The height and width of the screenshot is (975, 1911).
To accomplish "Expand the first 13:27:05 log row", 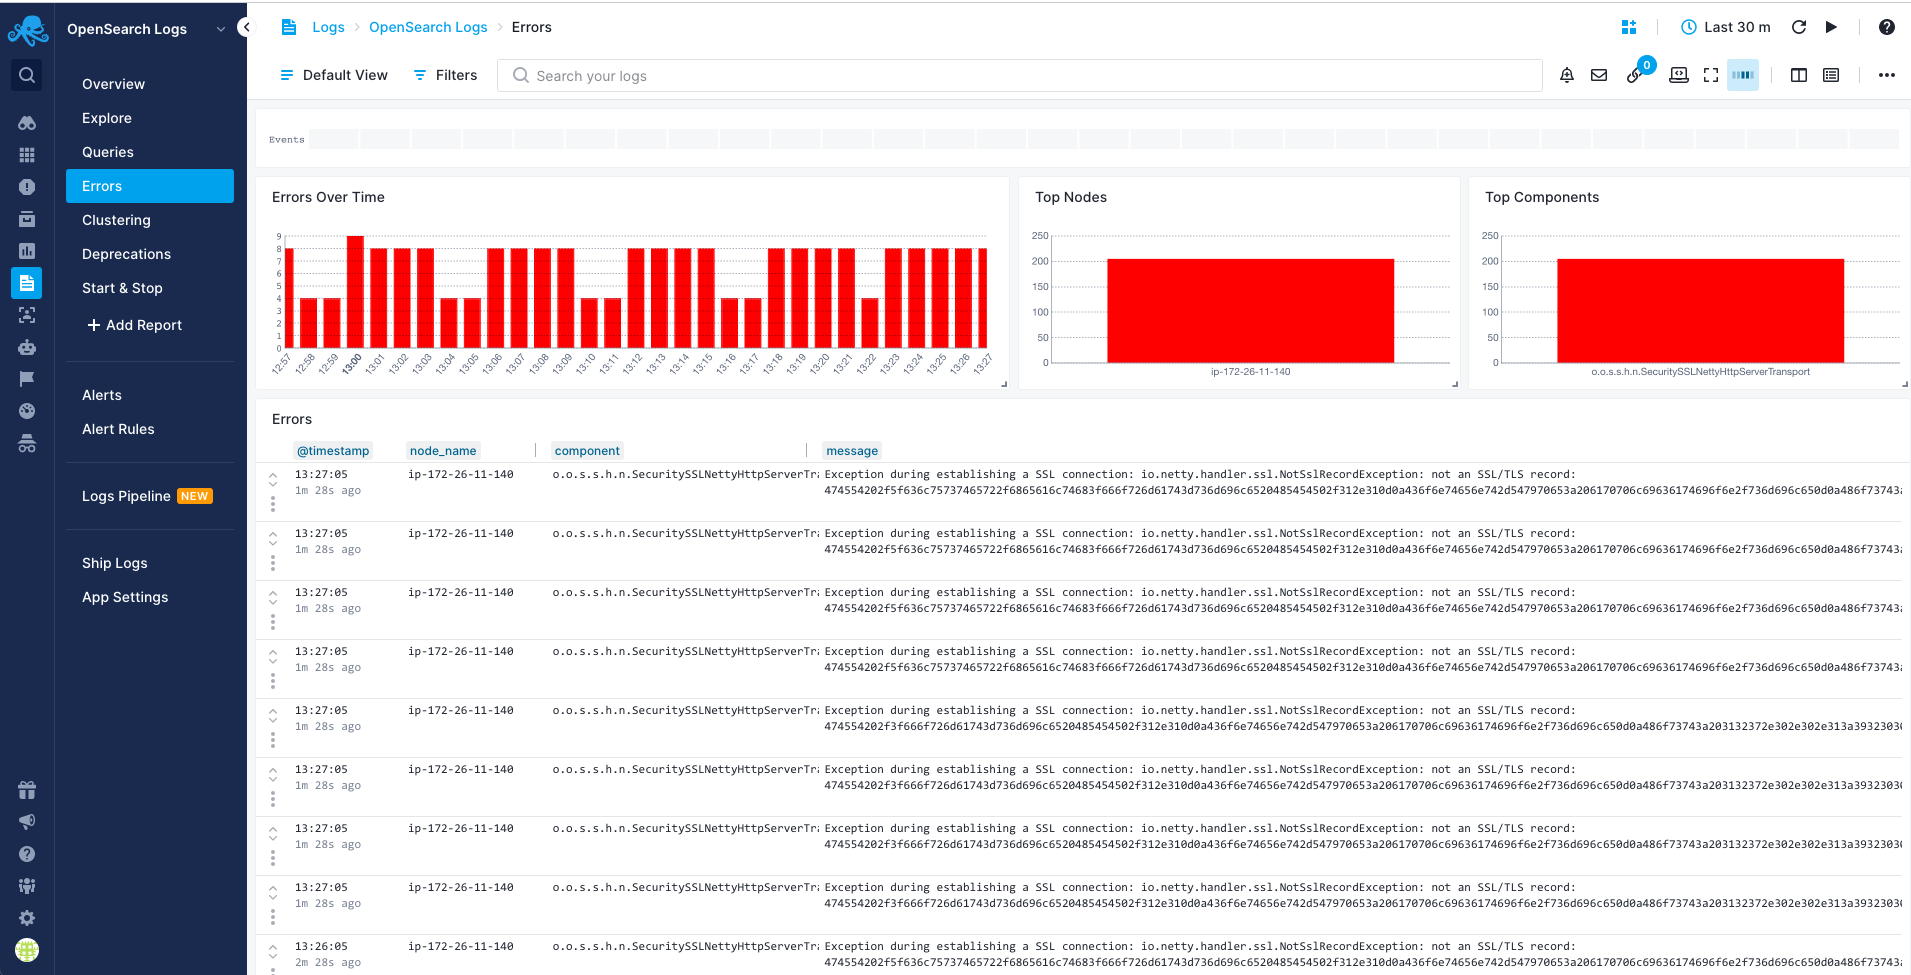I will click(273, 480).
